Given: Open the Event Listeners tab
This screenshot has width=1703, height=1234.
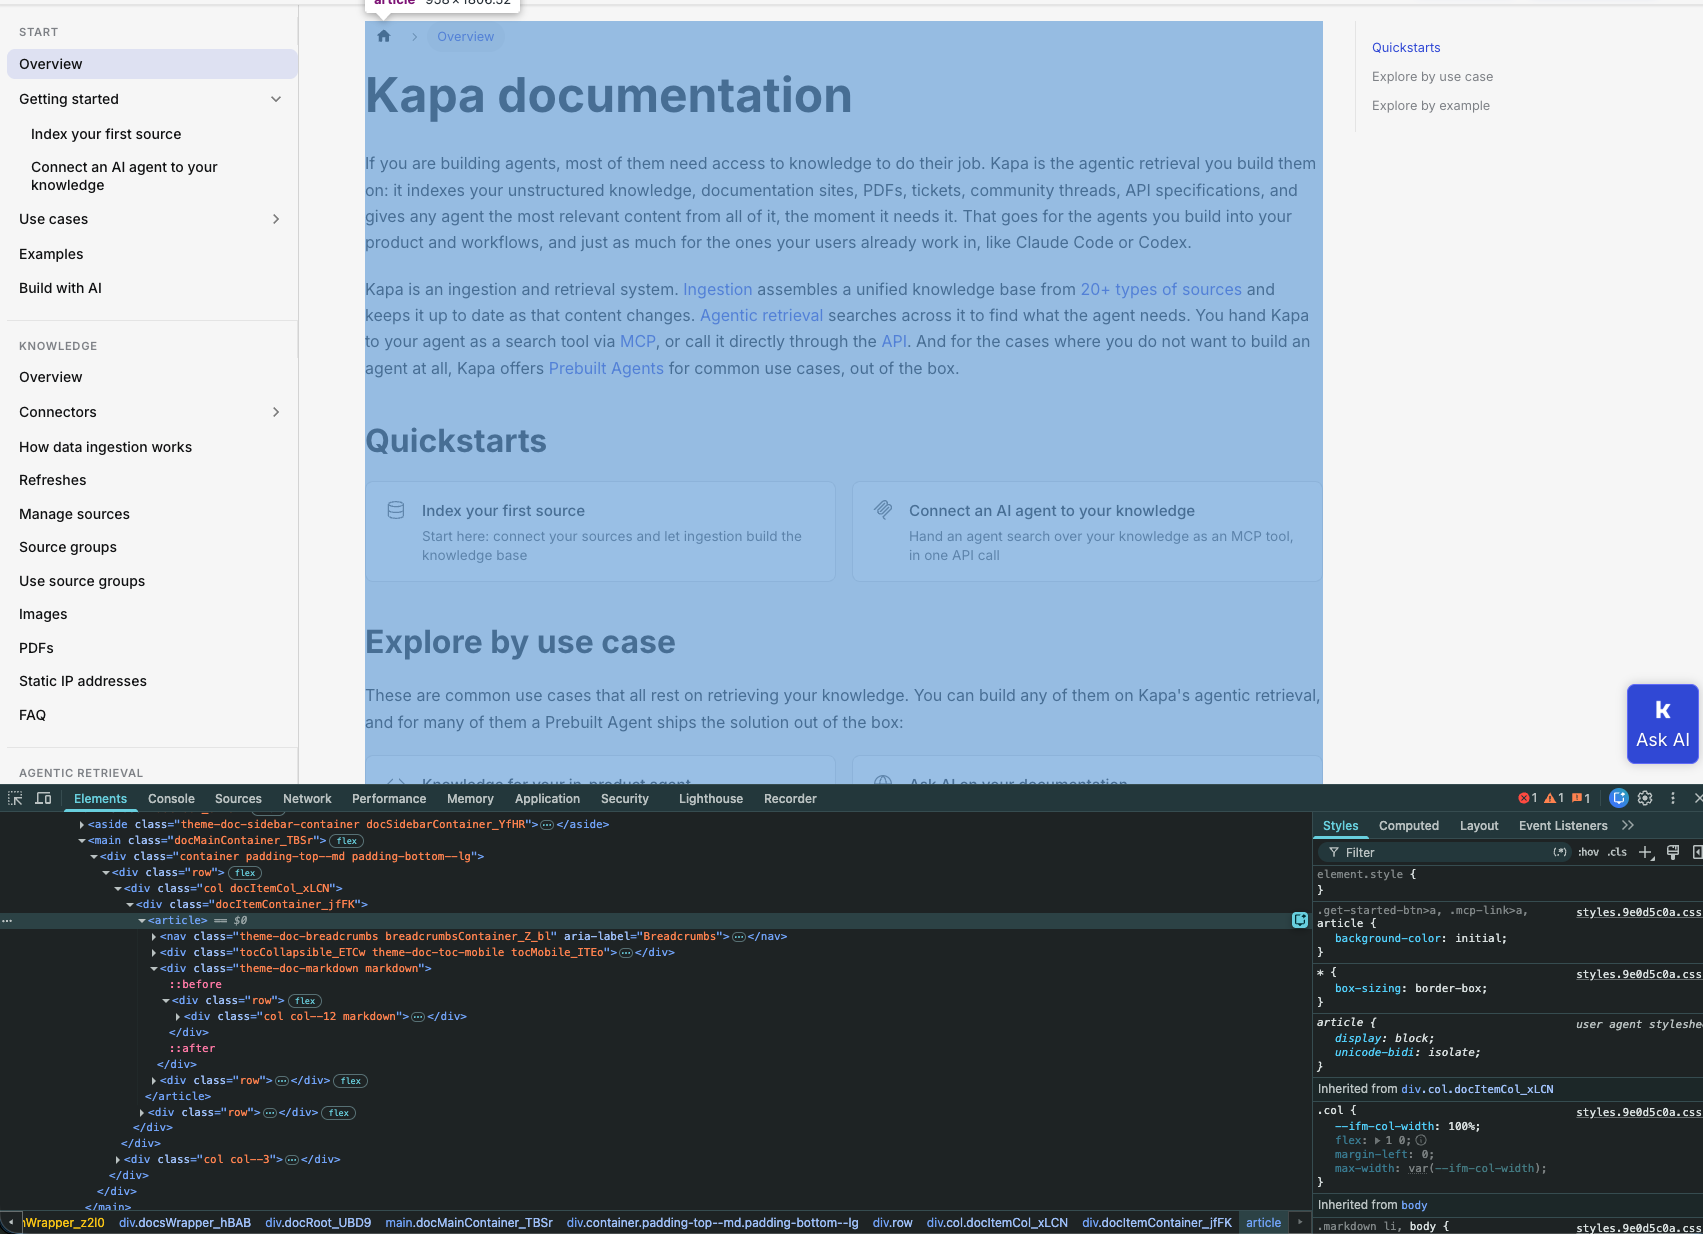Looking at the screenshot, I should point(1563,825).
